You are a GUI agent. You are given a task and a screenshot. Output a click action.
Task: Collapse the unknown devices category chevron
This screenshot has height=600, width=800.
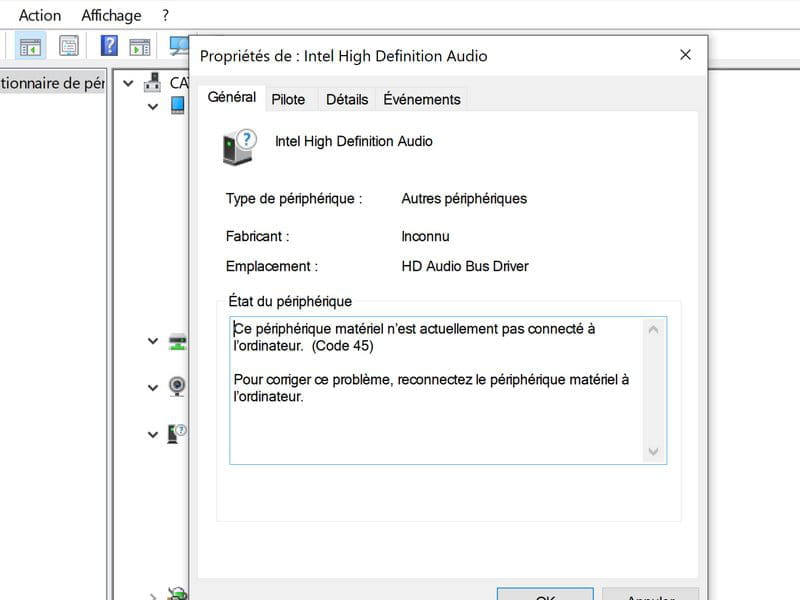pos(153,435)
